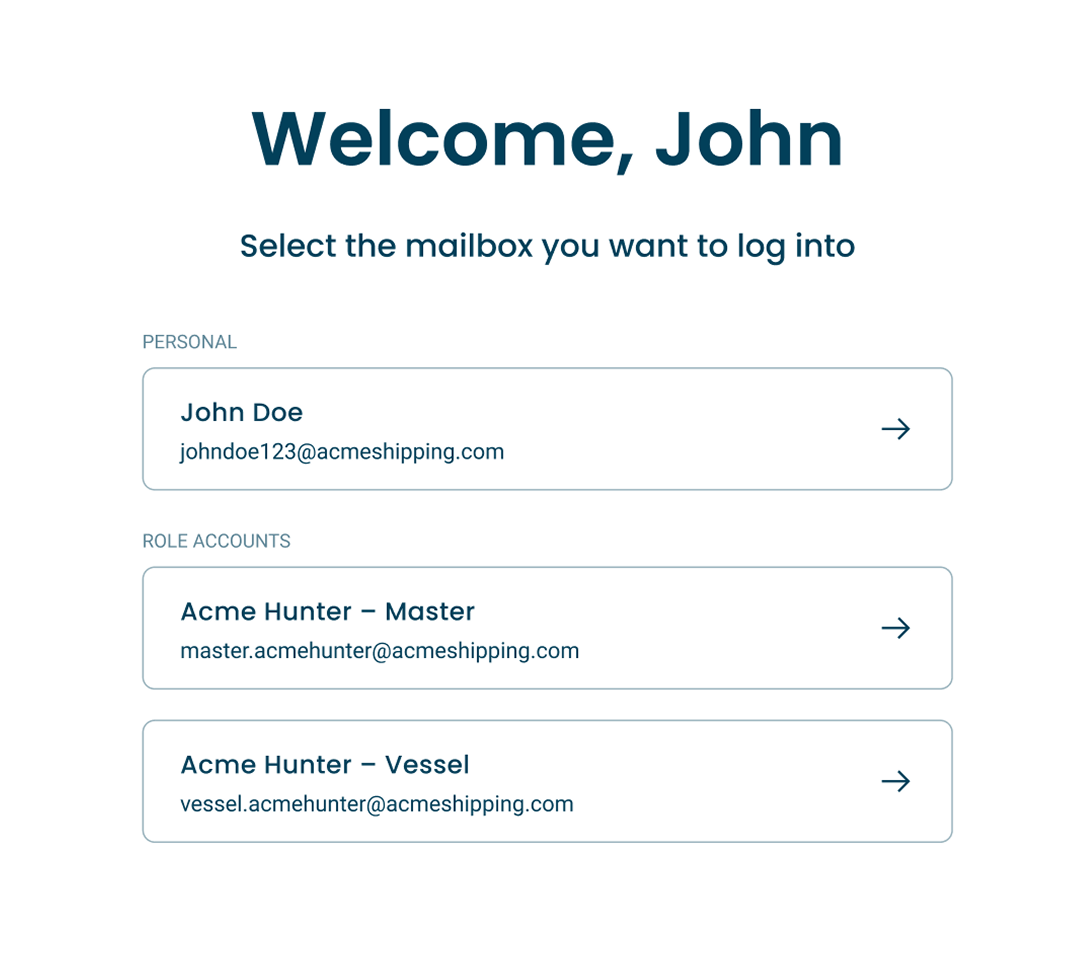Click the word 'Vessel' in the role title

click(426, 765)
